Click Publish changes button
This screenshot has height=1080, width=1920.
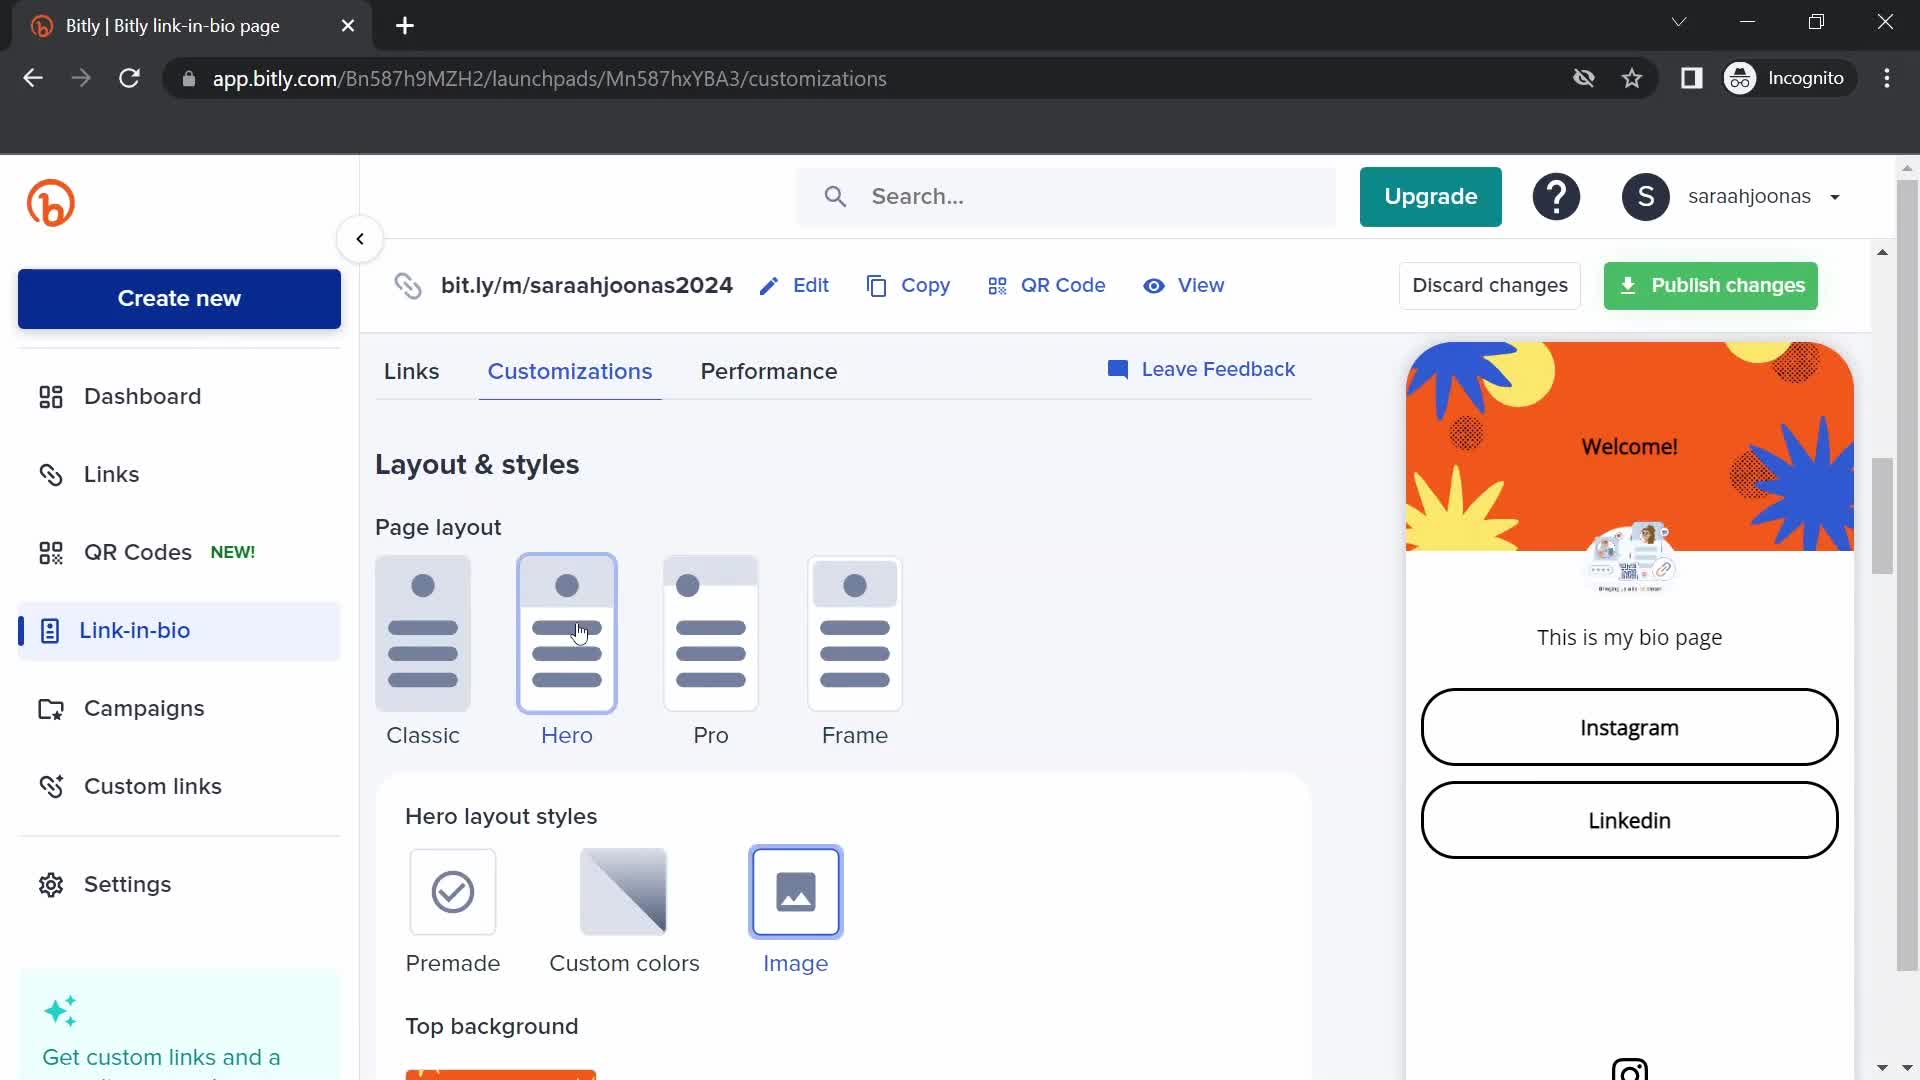(x=1710, y=286)
